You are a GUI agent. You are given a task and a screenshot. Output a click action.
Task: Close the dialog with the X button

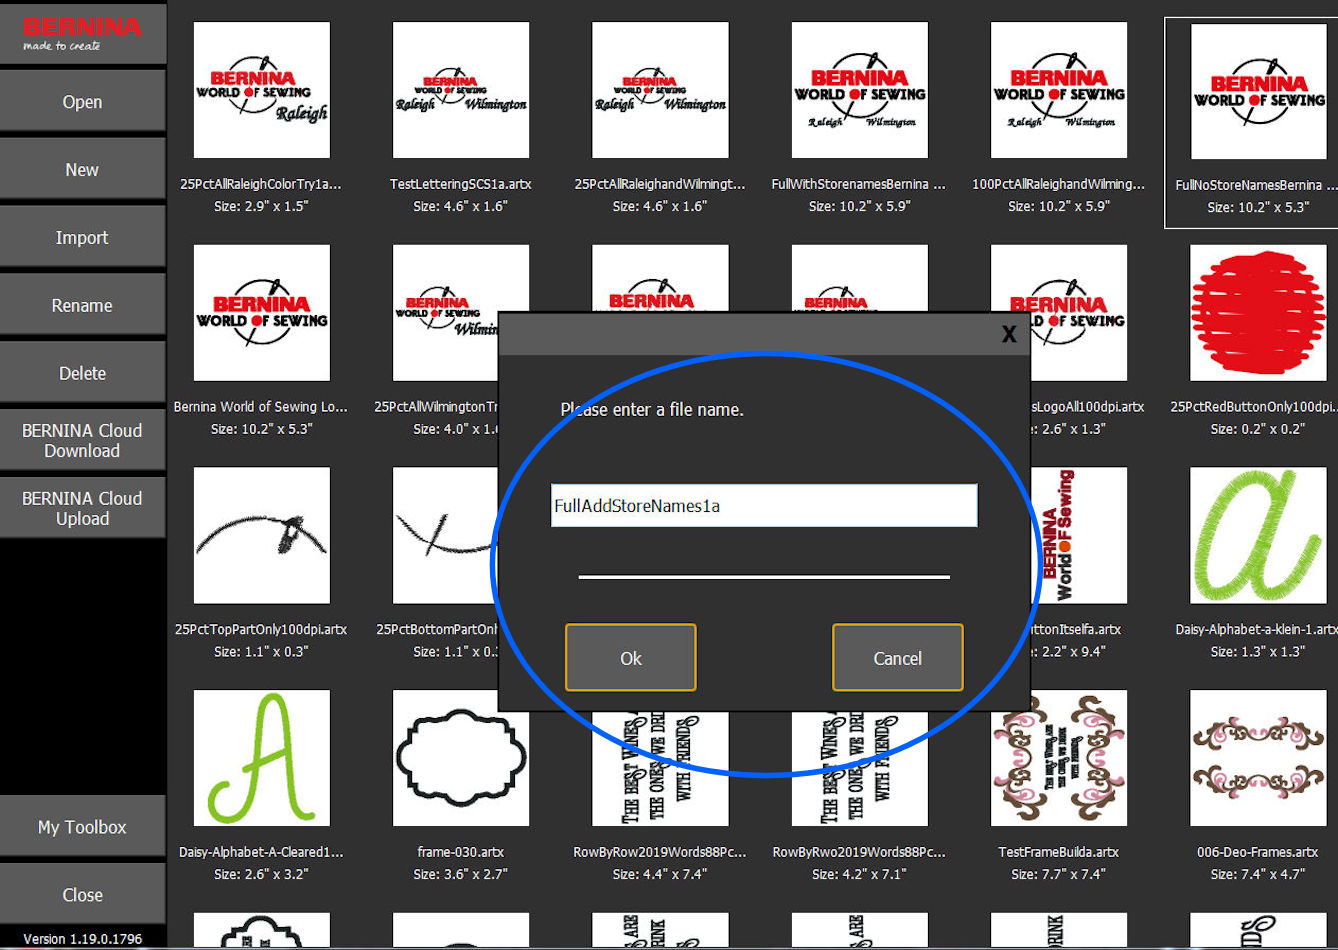(1009, 334)
